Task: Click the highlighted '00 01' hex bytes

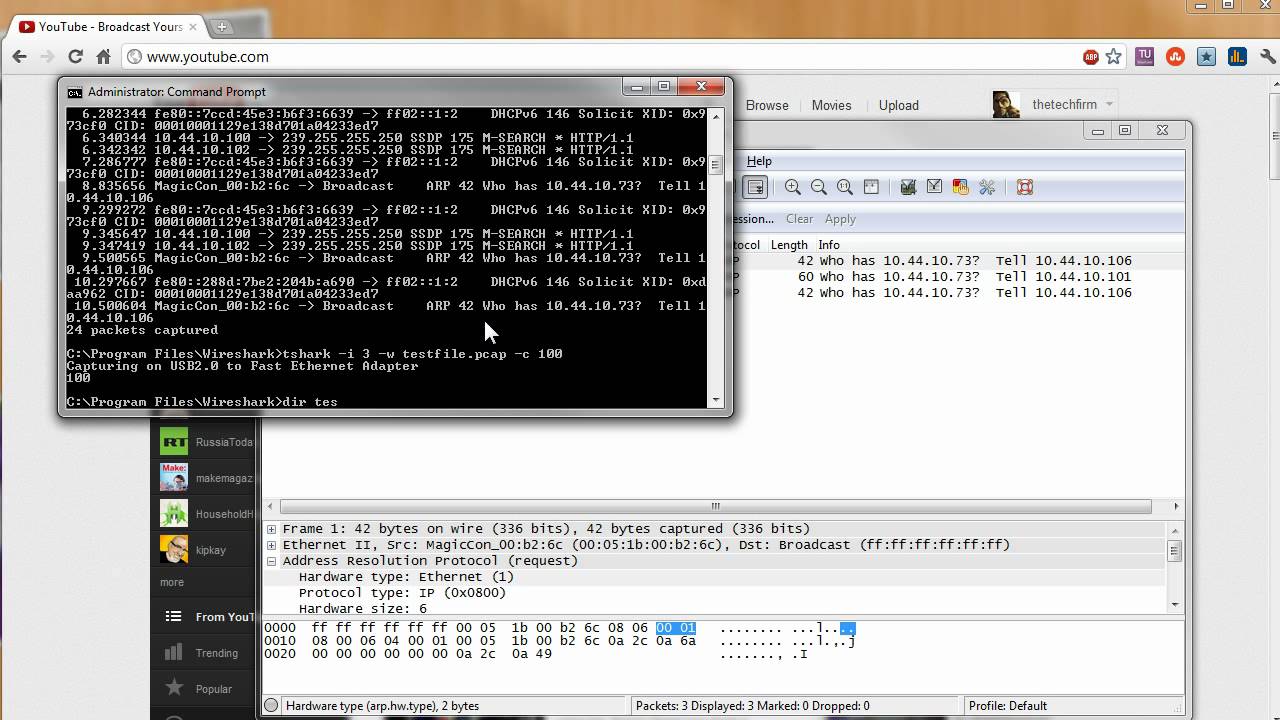Action: coord(675,628)
